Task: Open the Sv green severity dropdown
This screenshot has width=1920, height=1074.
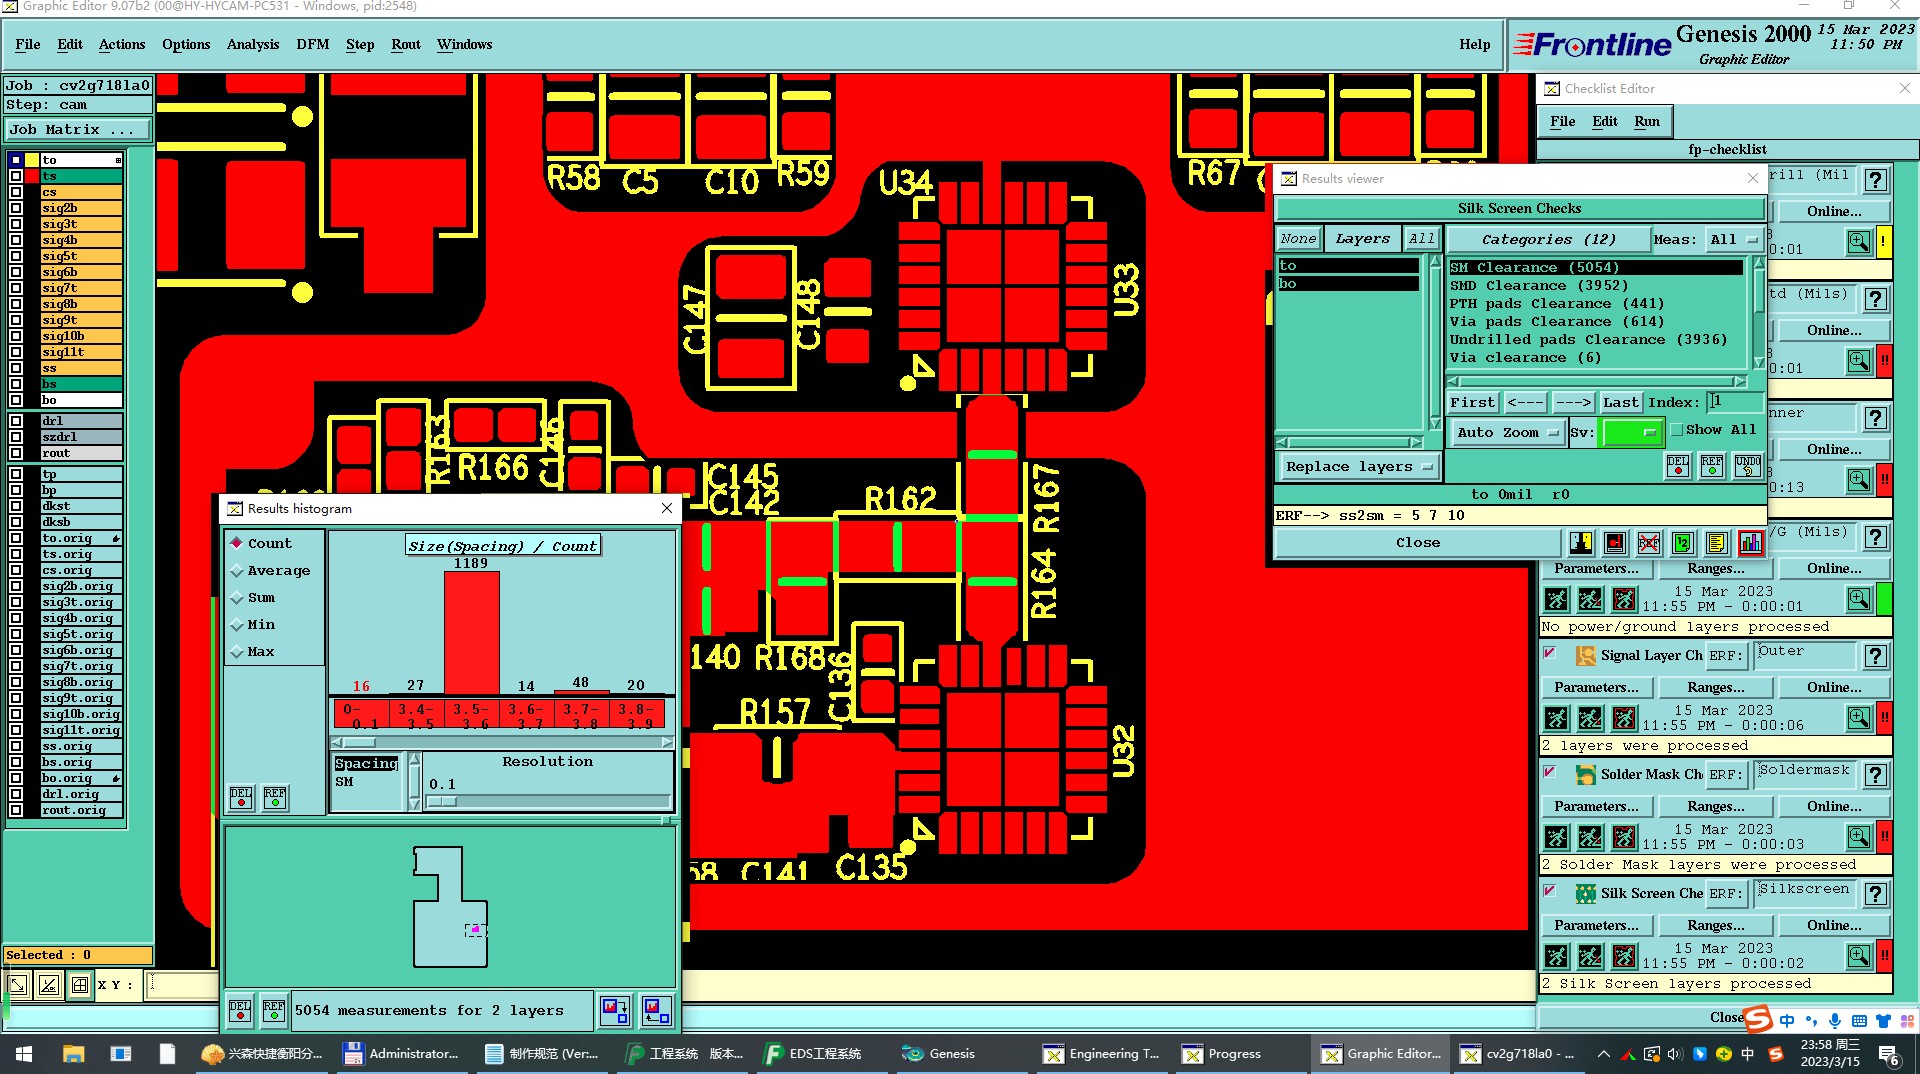Action: (x=1631, y=432)
